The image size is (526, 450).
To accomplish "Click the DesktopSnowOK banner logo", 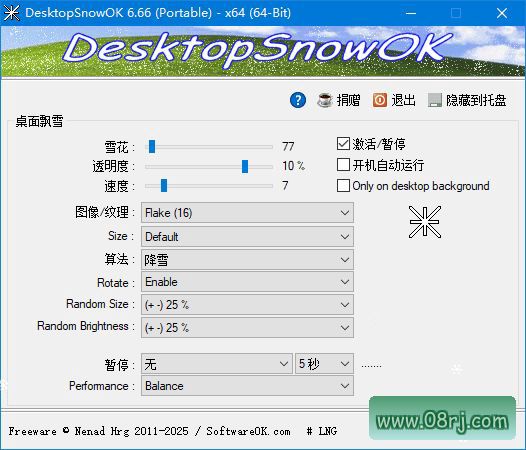I will coord(257,50).
